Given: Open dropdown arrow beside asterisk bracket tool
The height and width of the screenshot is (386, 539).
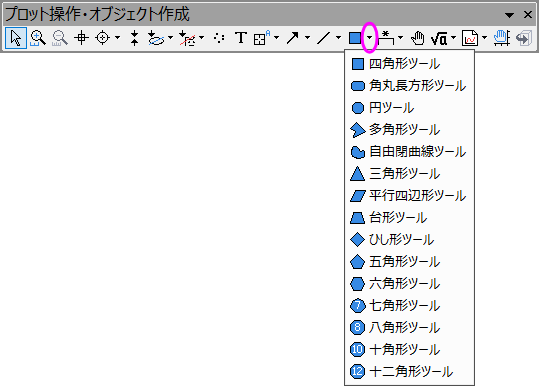Looking at the screenshot, I should click(x=400, y=38).
